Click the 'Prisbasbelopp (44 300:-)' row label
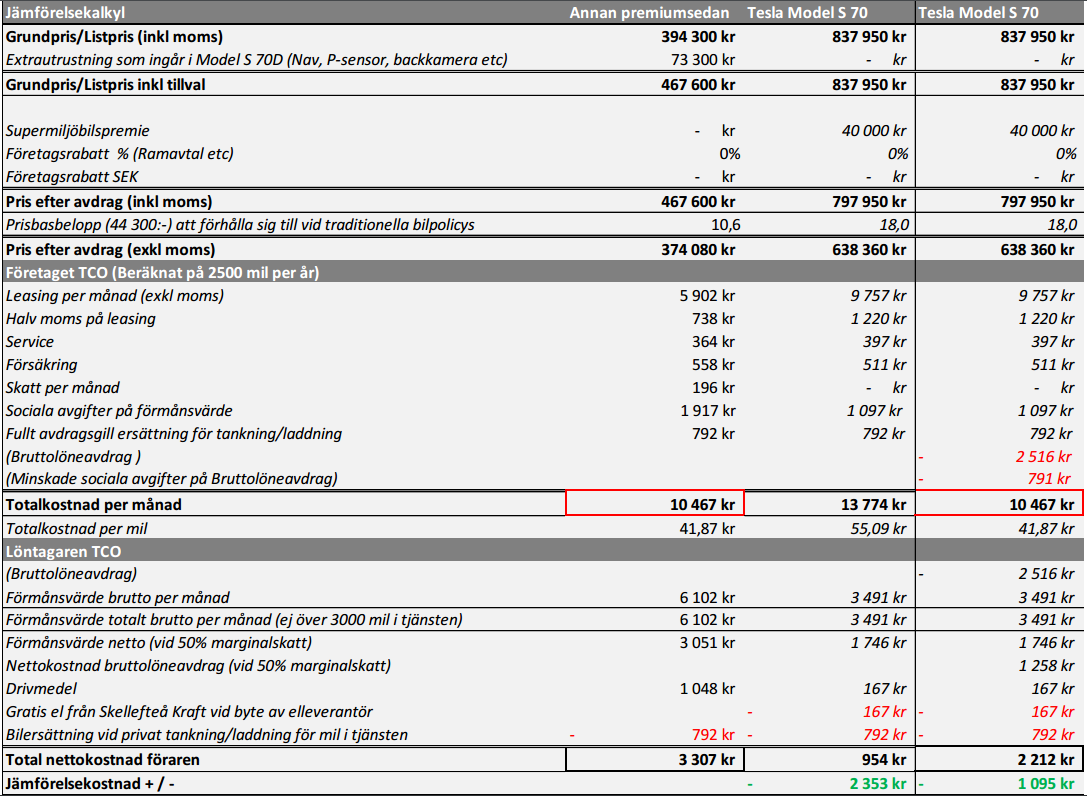Viewport: 1087px width, 796px height. tap(241, 225)
